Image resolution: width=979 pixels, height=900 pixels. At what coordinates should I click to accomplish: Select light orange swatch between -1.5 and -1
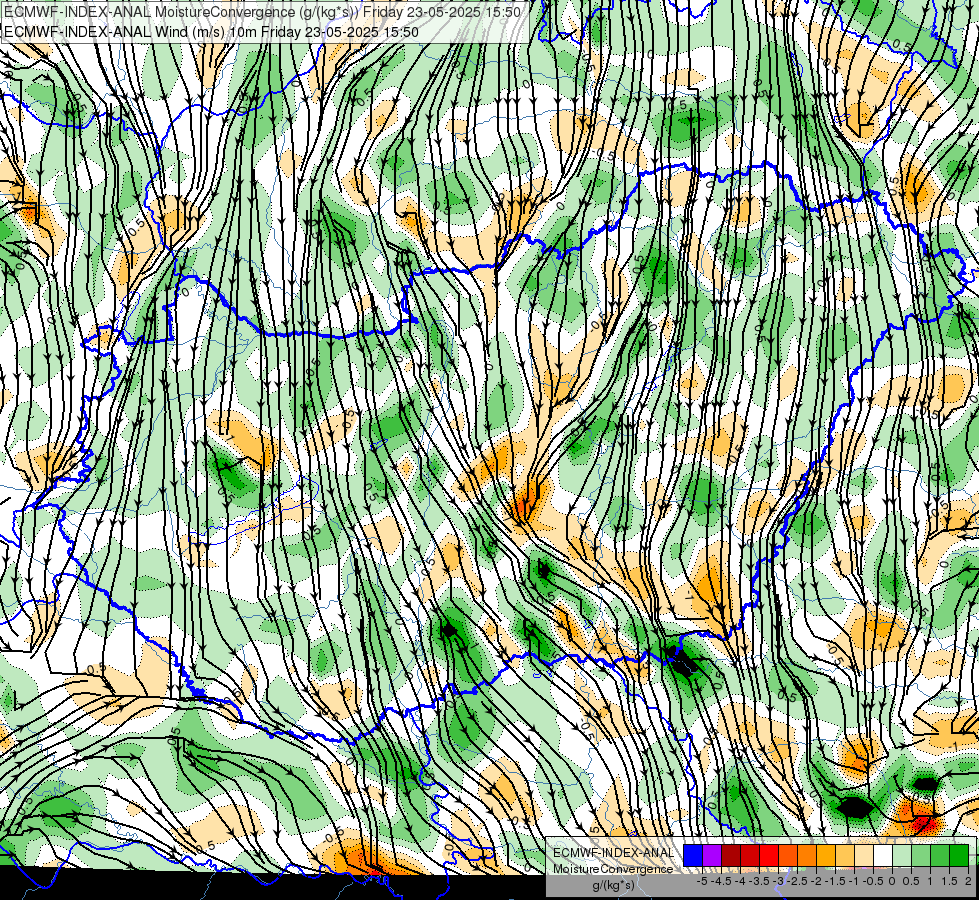845,856
